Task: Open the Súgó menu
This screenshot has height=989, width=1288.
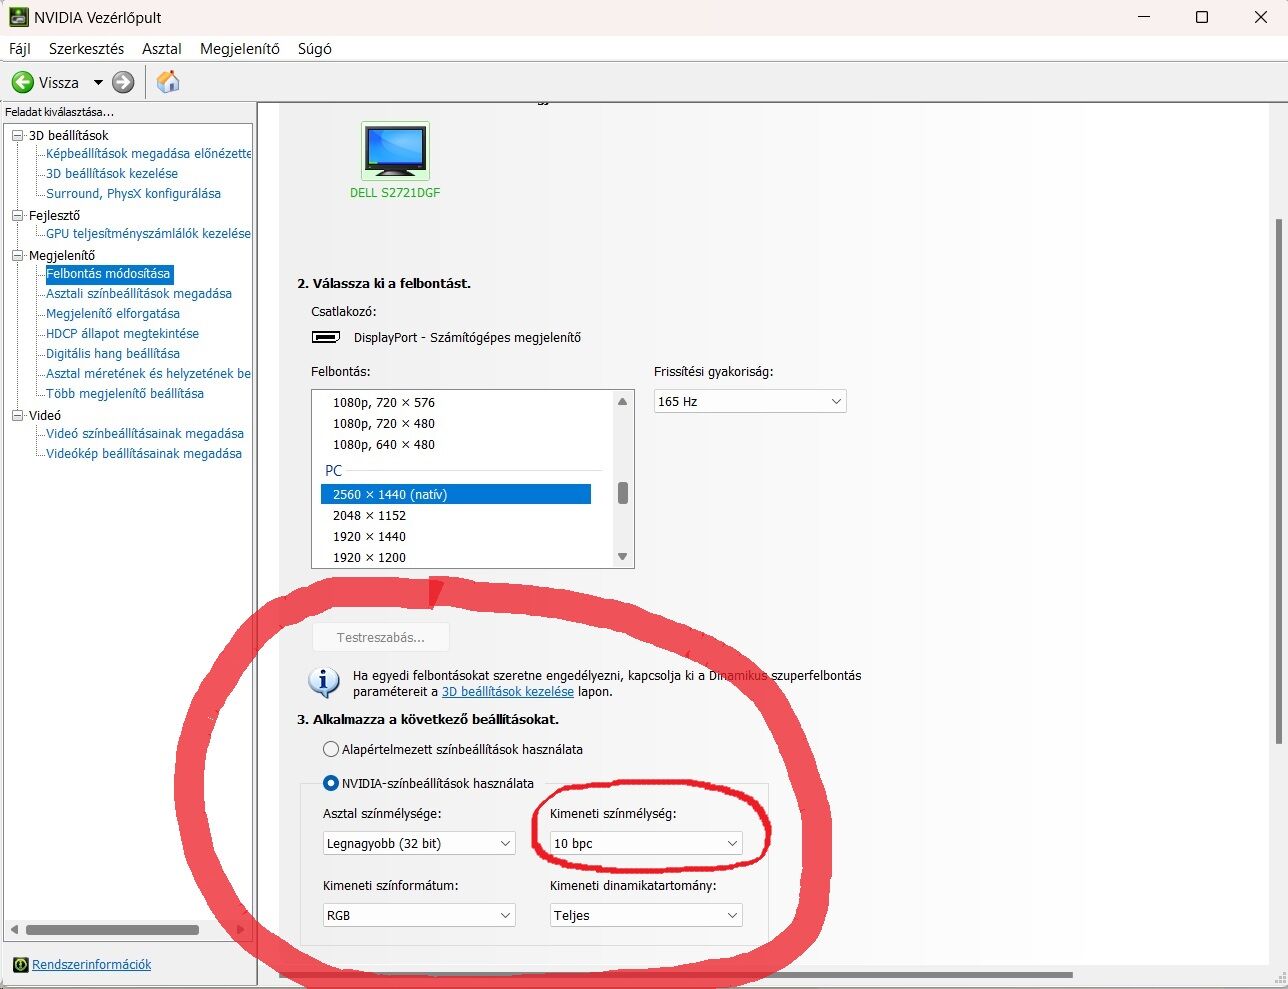Action: pyautogui.click(x=315, y=48)
